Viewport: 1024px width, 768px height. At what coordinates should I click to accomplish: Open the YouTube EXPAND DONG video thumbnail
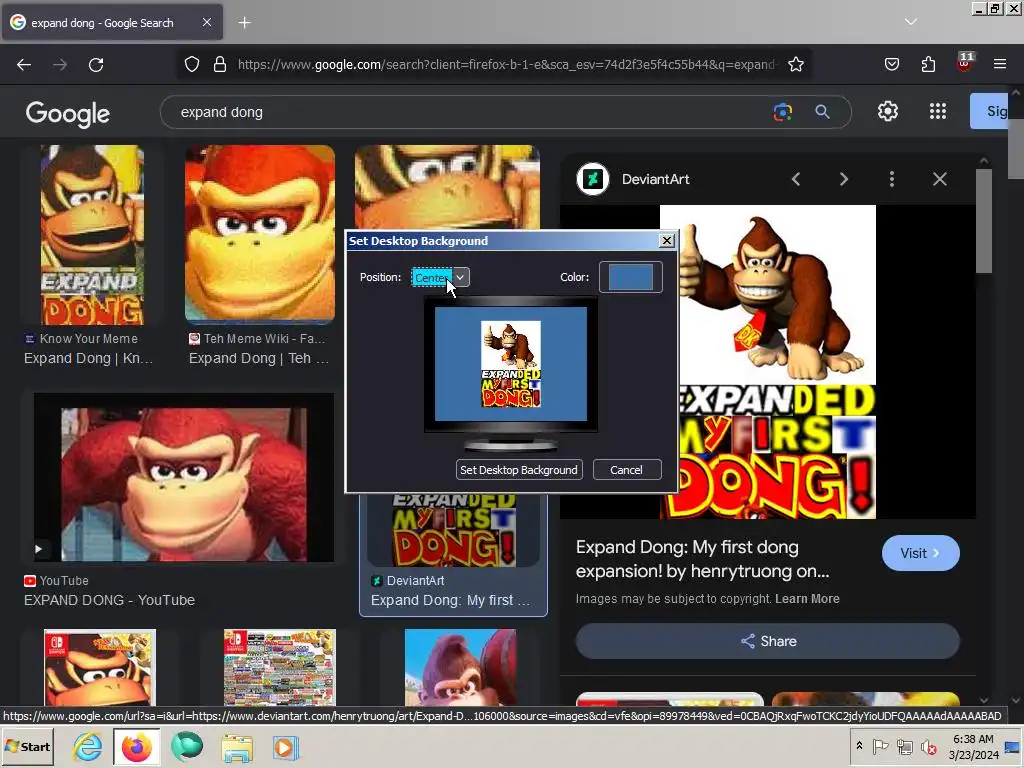184,478
